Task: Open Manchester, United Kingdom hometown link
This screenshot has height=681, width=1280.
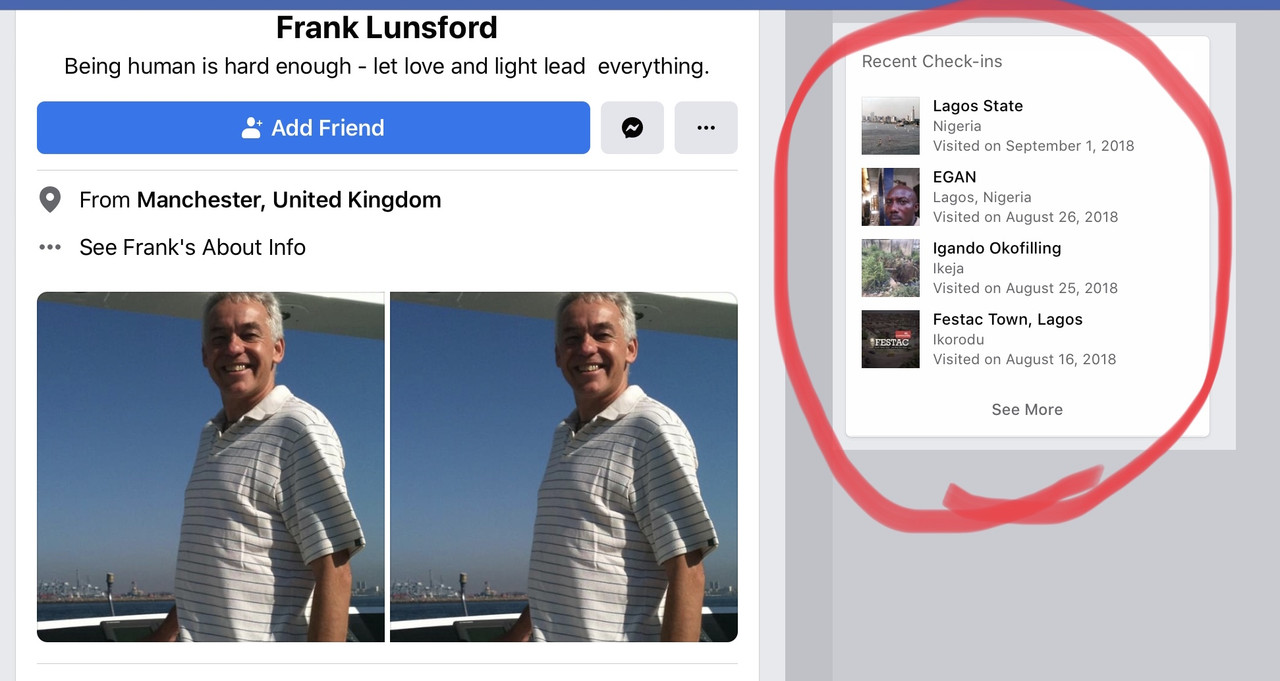Action: (x=289, y=200)
